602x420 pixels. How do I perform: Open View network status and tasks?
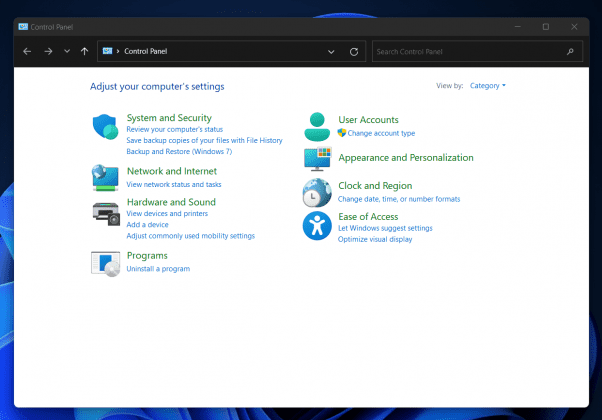174,185
